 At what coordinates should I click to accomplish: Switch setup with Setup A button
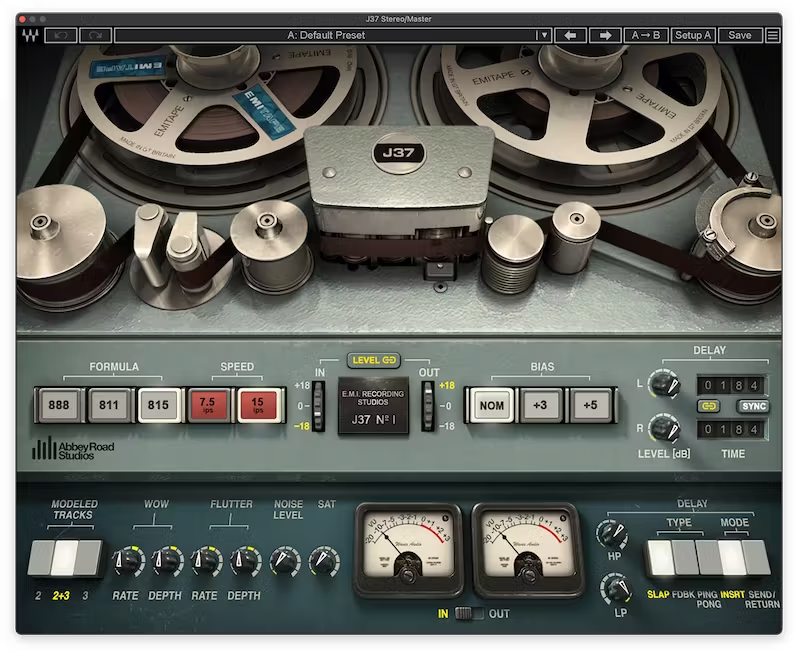pos(693,35)
